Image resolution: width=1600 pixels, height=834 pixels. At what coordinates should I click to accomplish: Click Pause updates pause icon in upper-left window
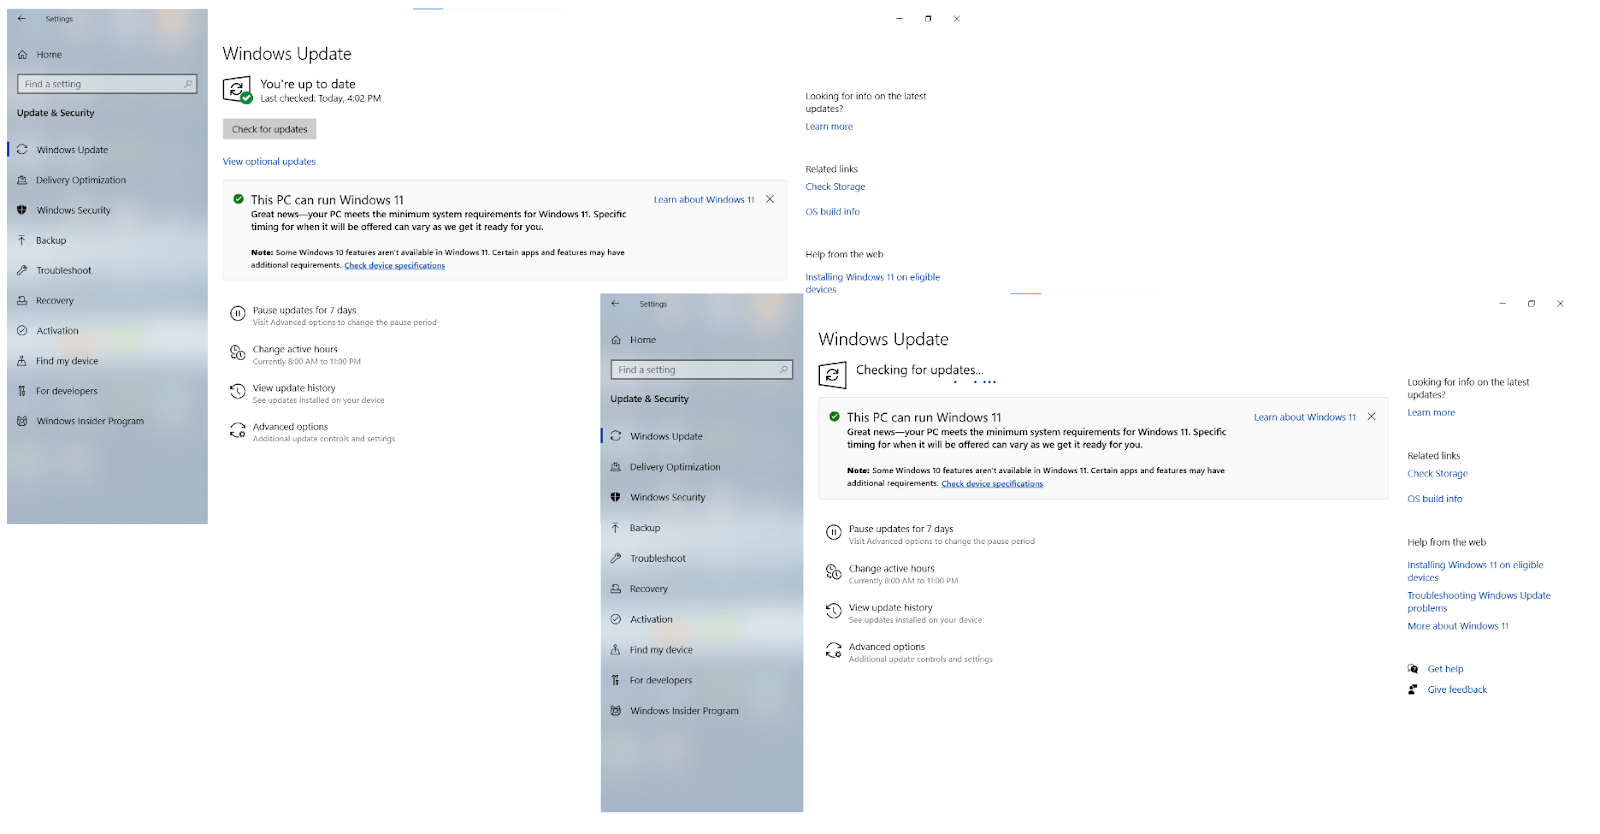tap(238, 314)
